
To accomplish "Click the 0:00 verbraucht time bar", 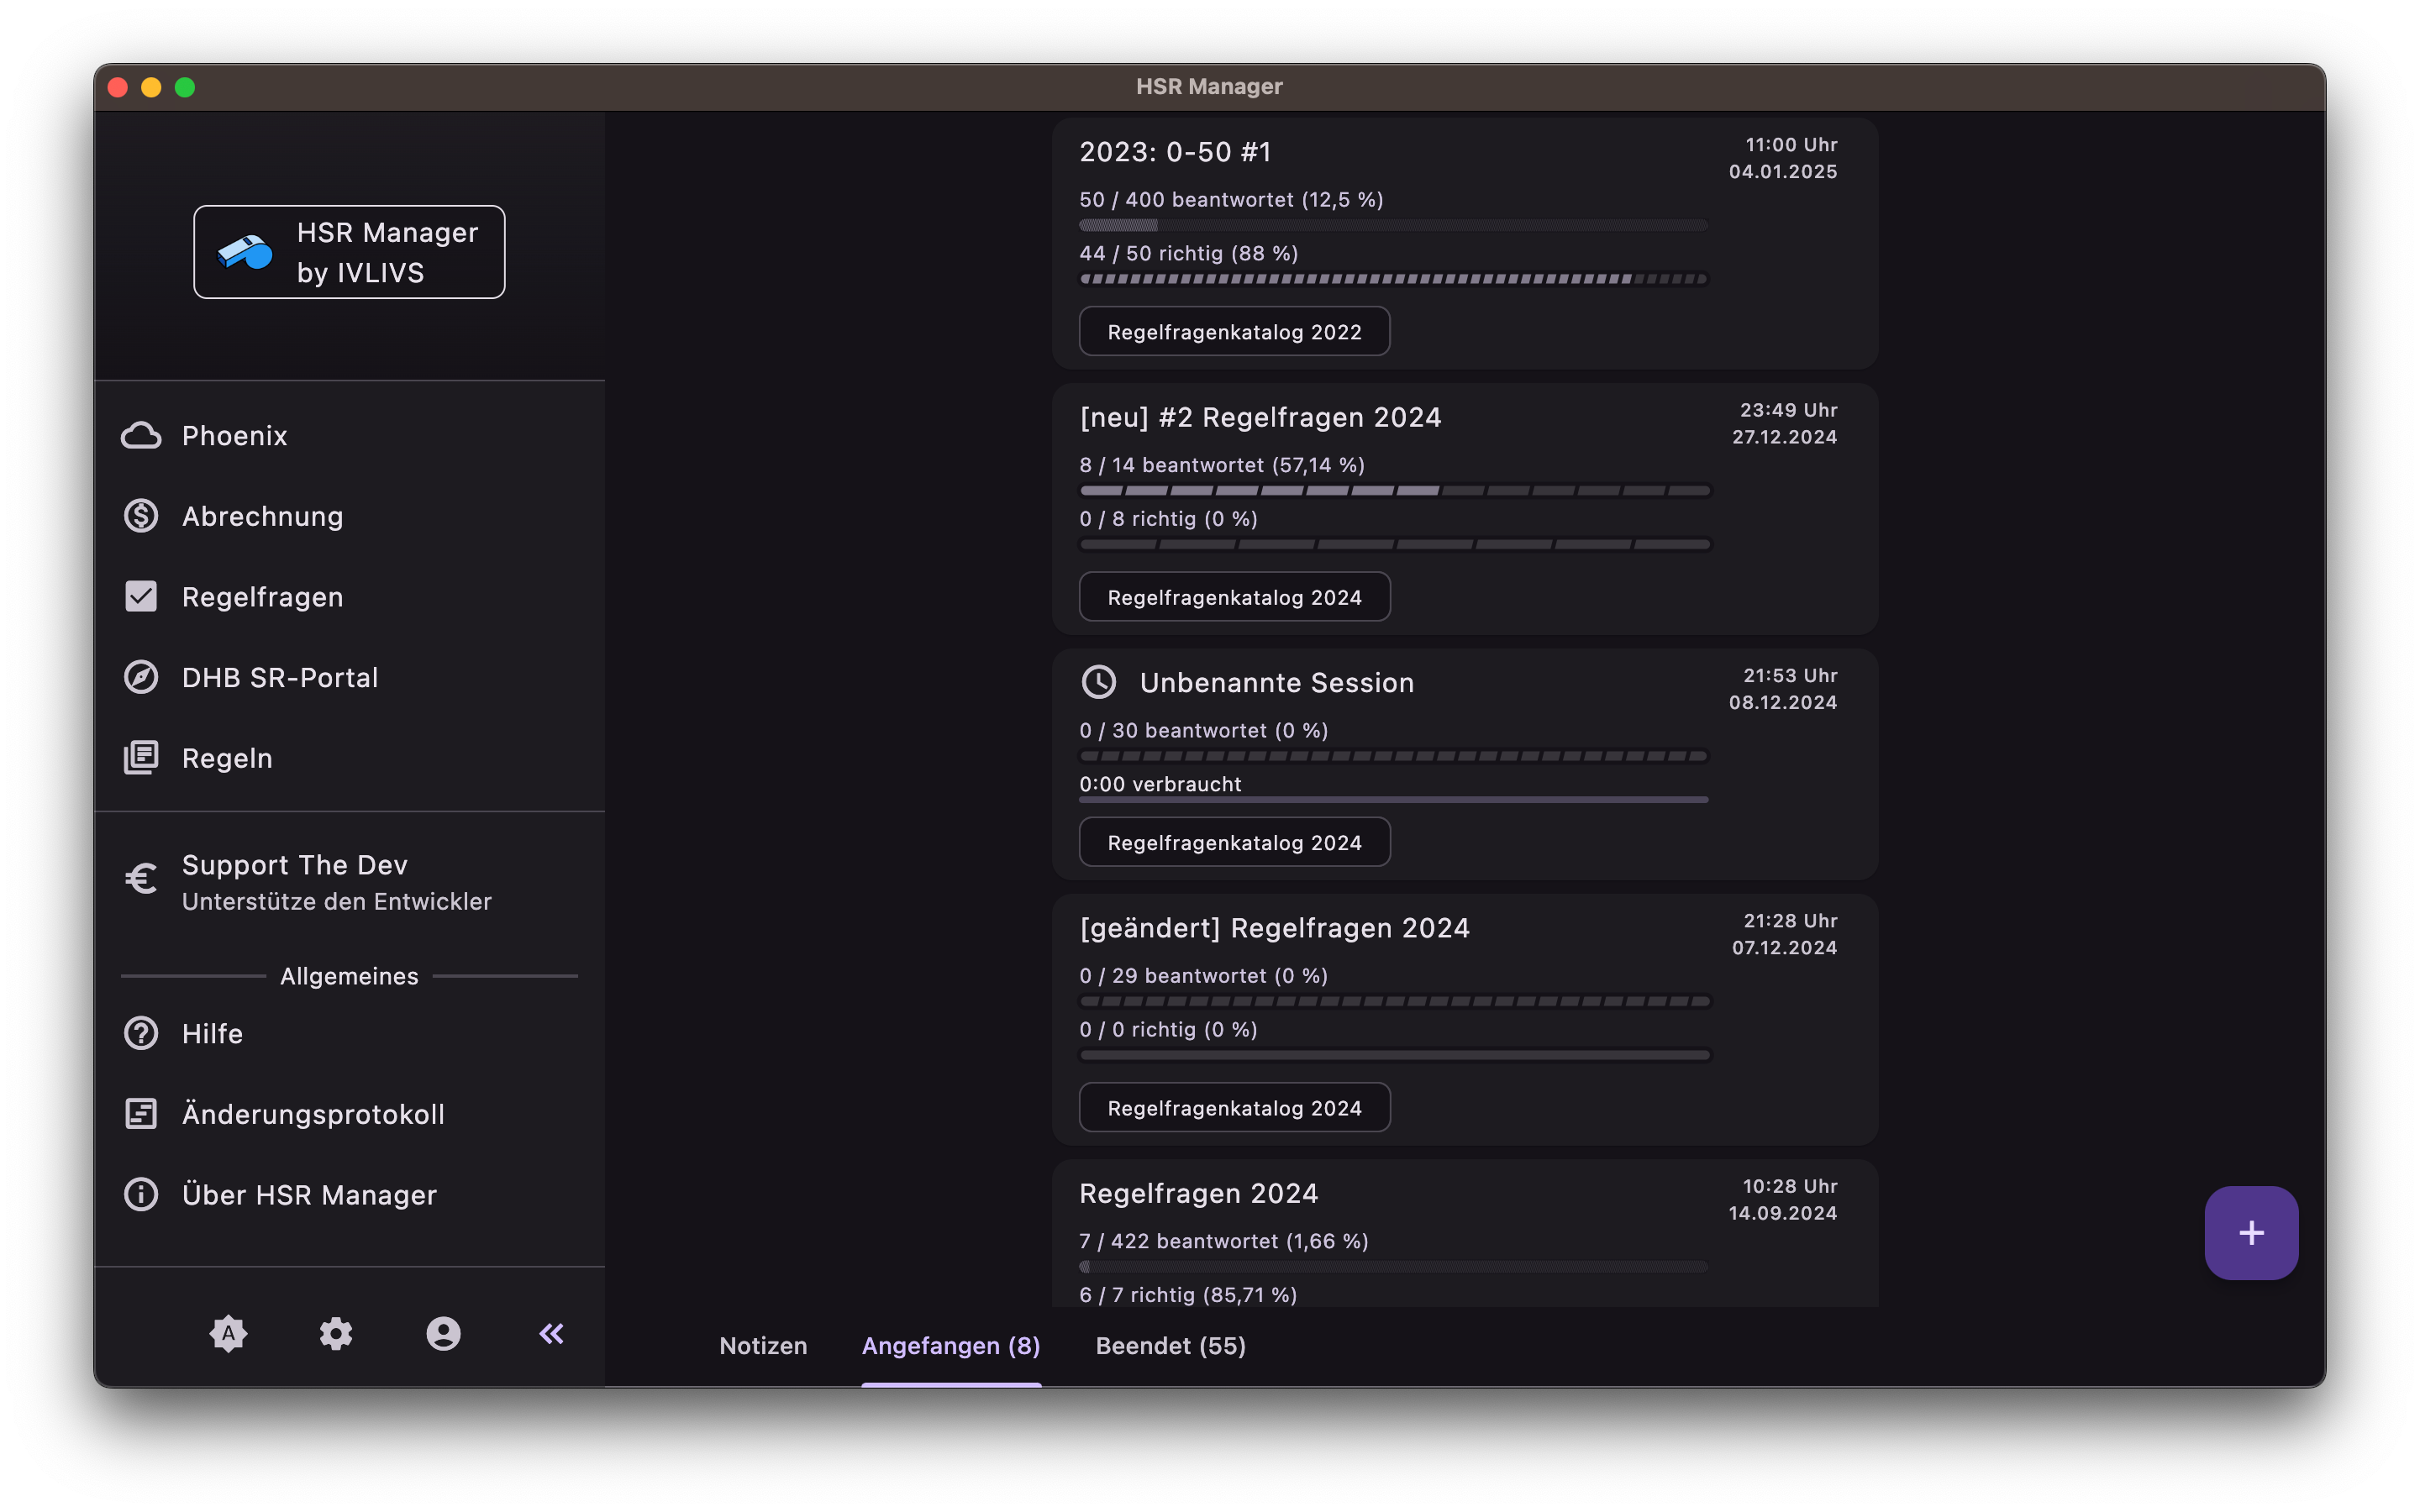I will point(1393,800).
